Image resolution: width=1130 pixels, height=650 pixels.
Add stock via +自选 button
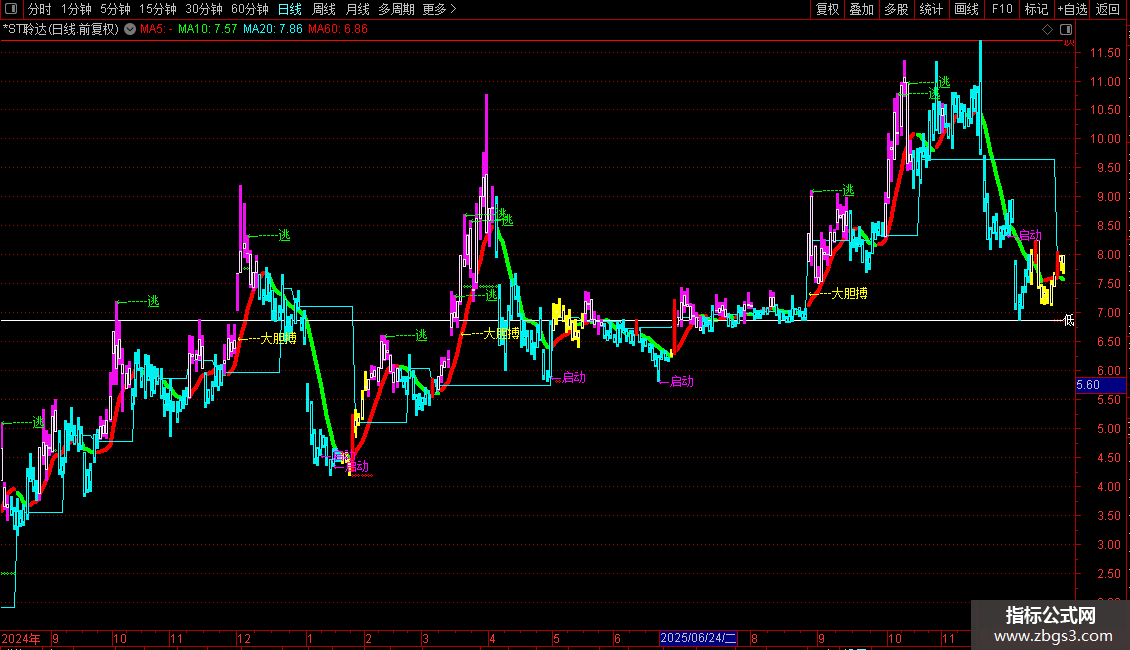(x=1072, y=9)
